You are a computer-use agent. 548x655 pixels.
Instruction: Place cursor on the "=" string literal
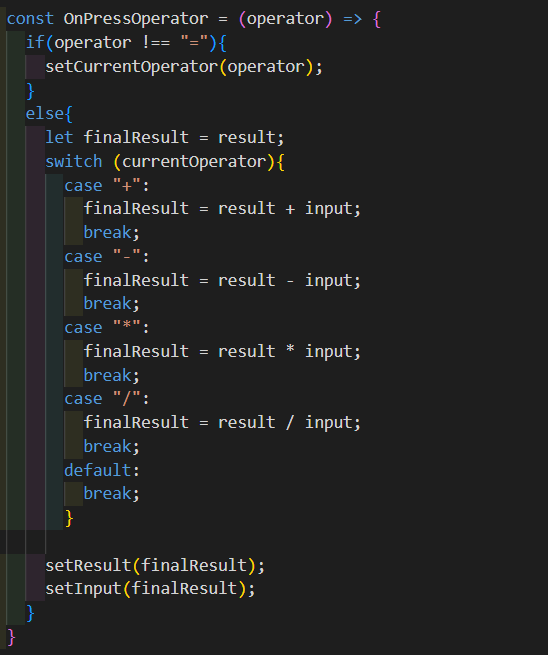click(x=194, y=43)
